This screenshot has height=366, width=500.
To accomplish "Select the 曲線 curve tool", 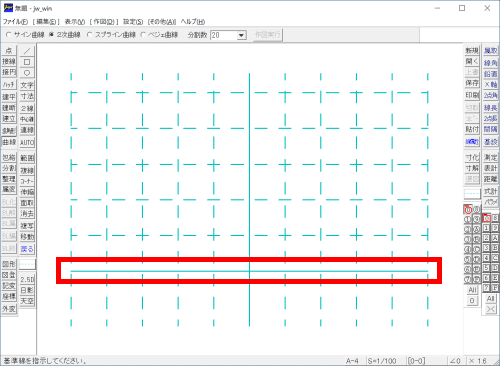I will 9,142.
